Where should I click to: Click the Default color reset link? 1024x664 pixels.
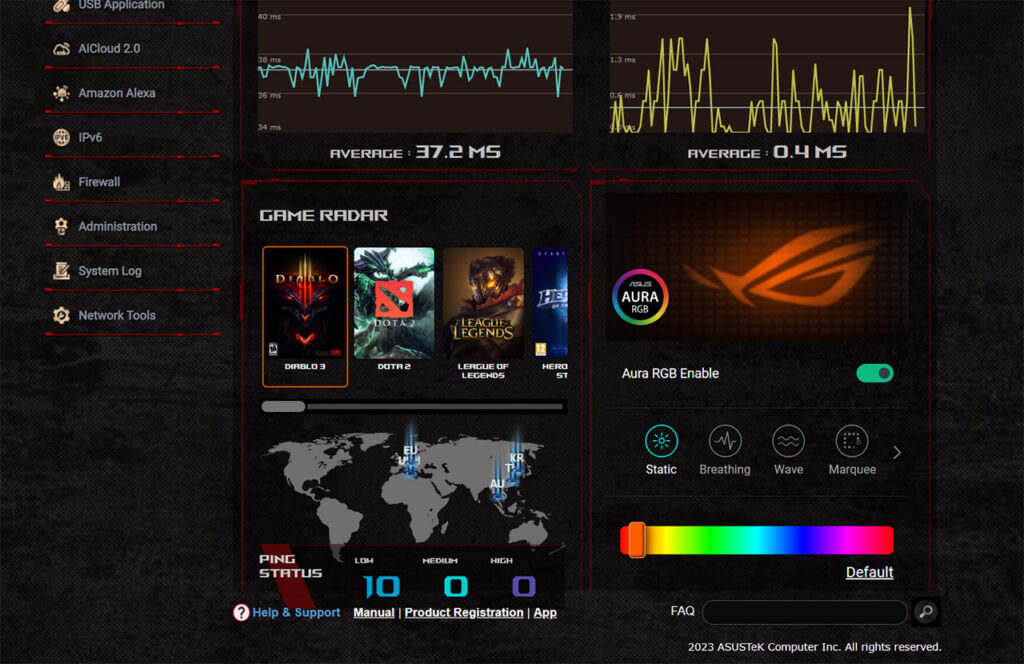[869, 571]
